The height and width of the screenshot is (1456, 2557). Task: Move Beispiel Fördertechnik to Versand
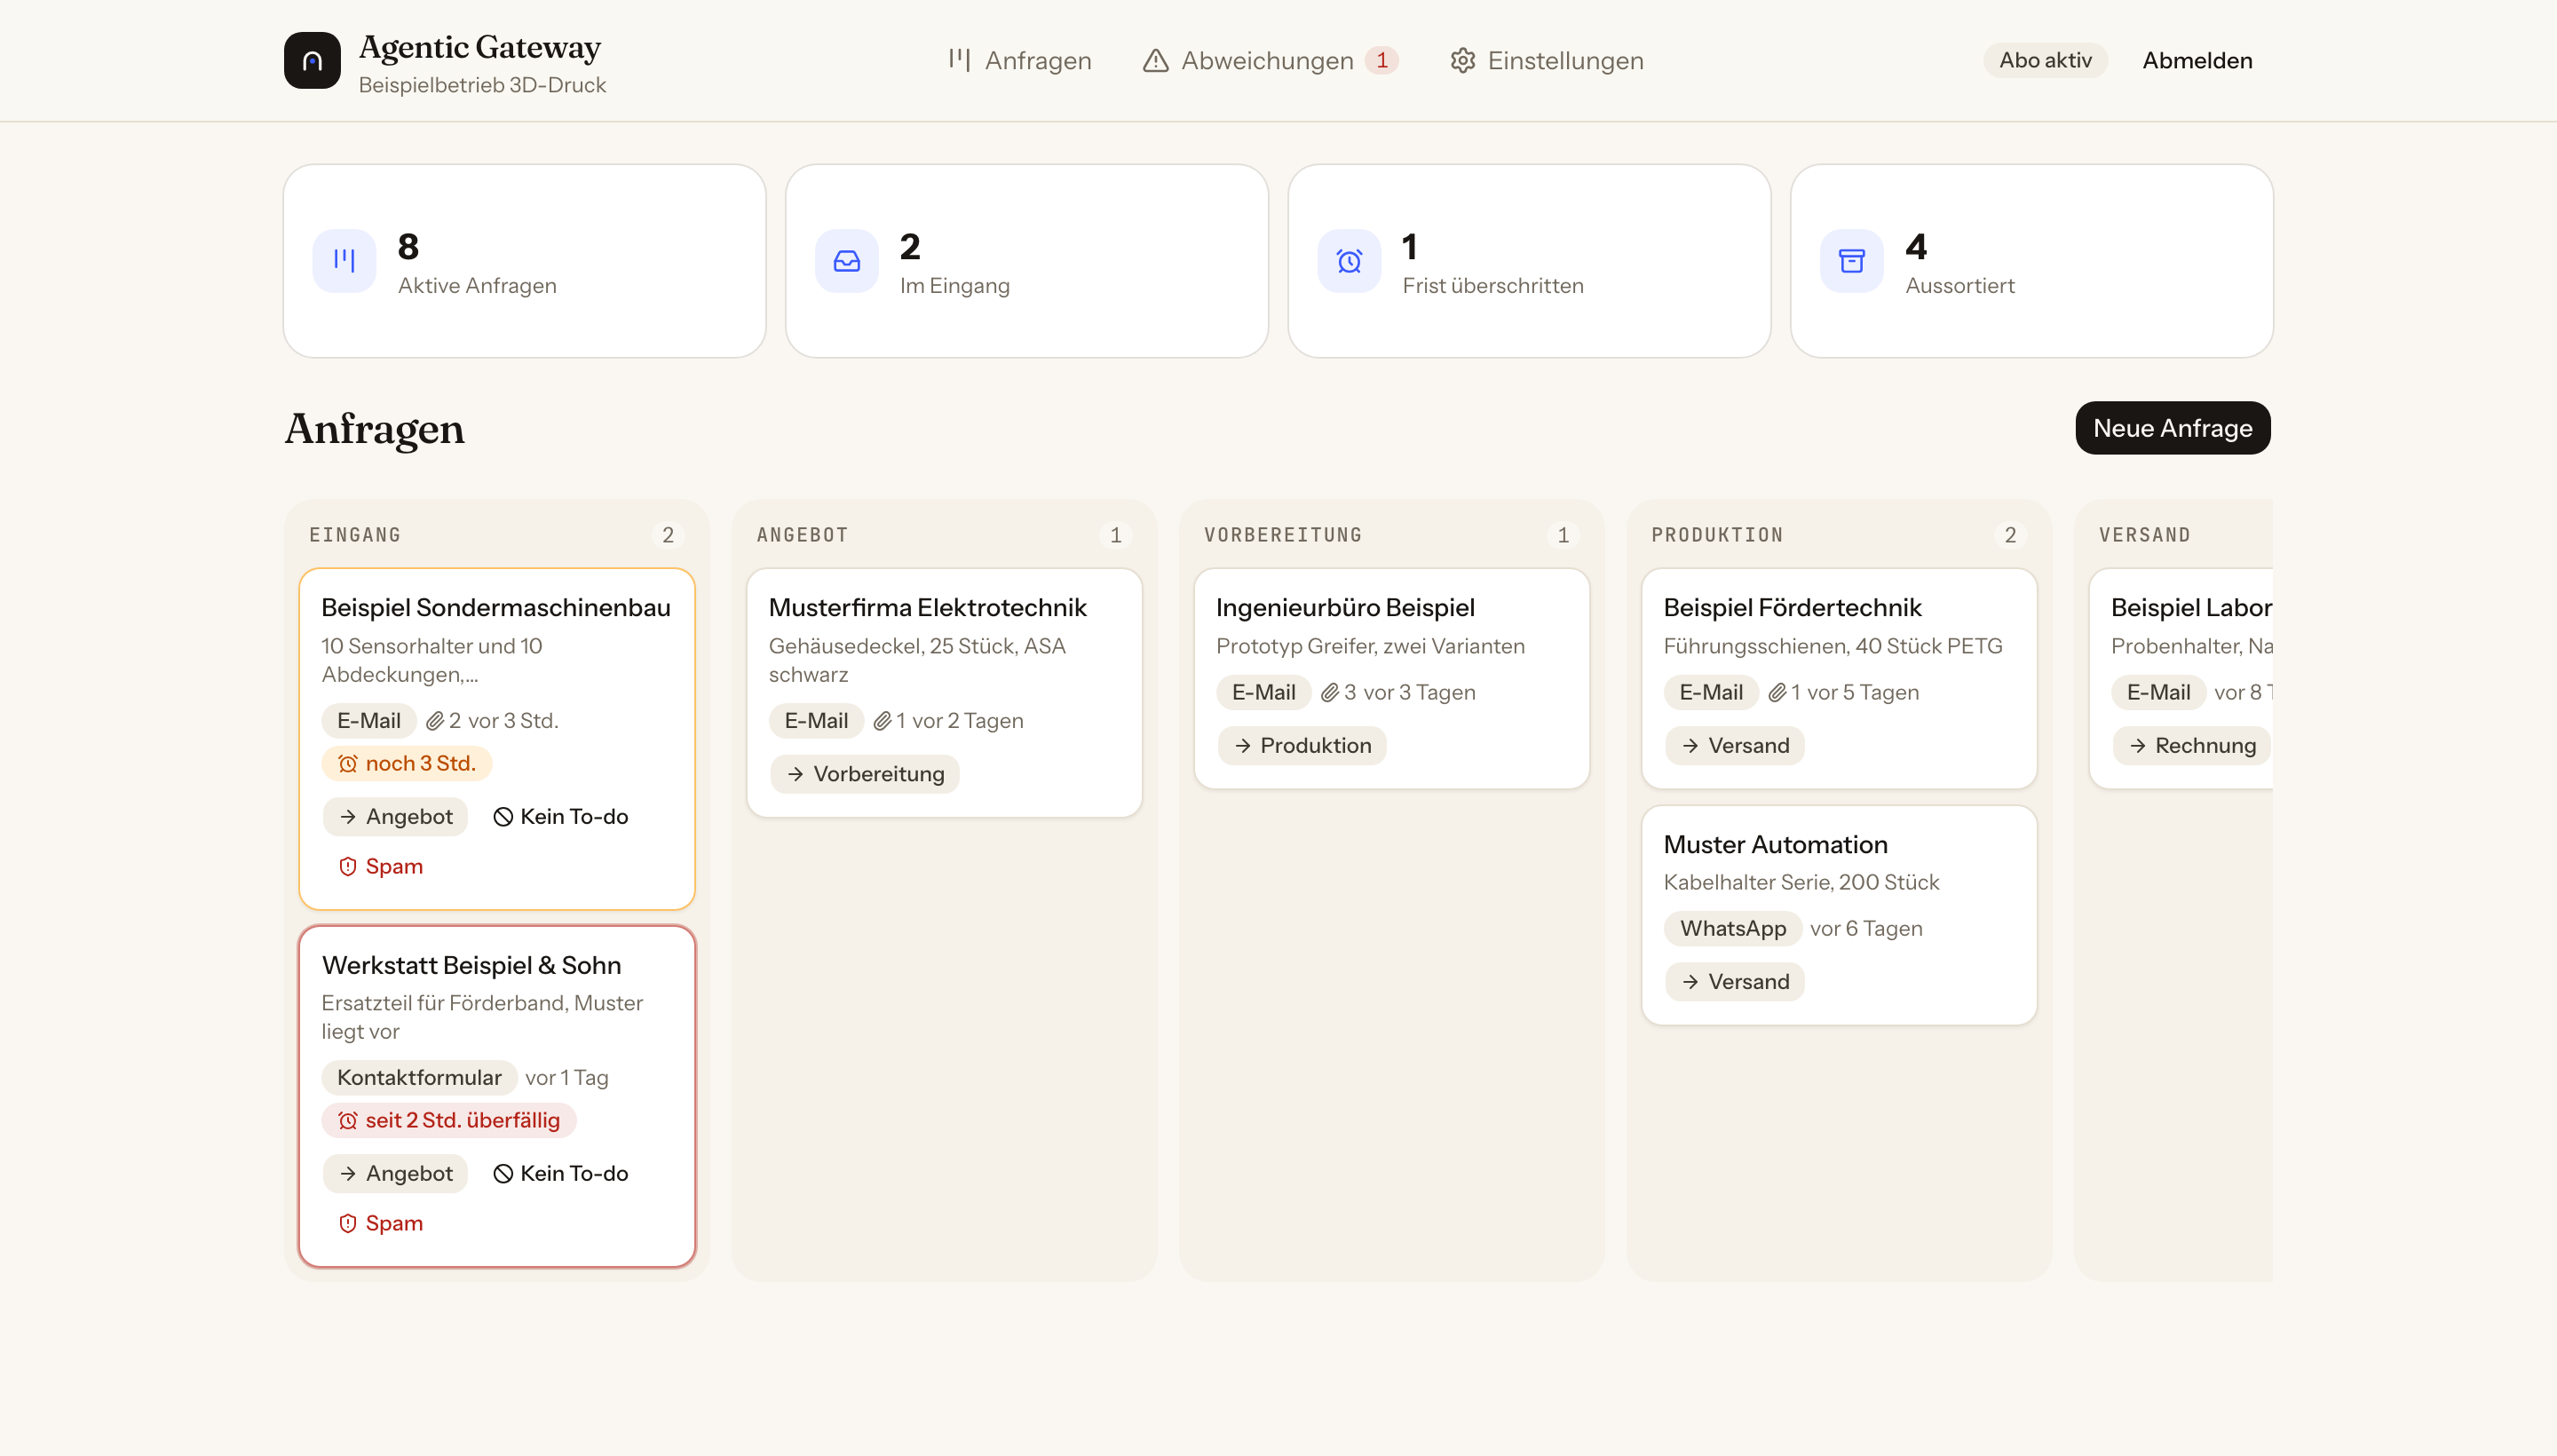(x=1736, y=745)
